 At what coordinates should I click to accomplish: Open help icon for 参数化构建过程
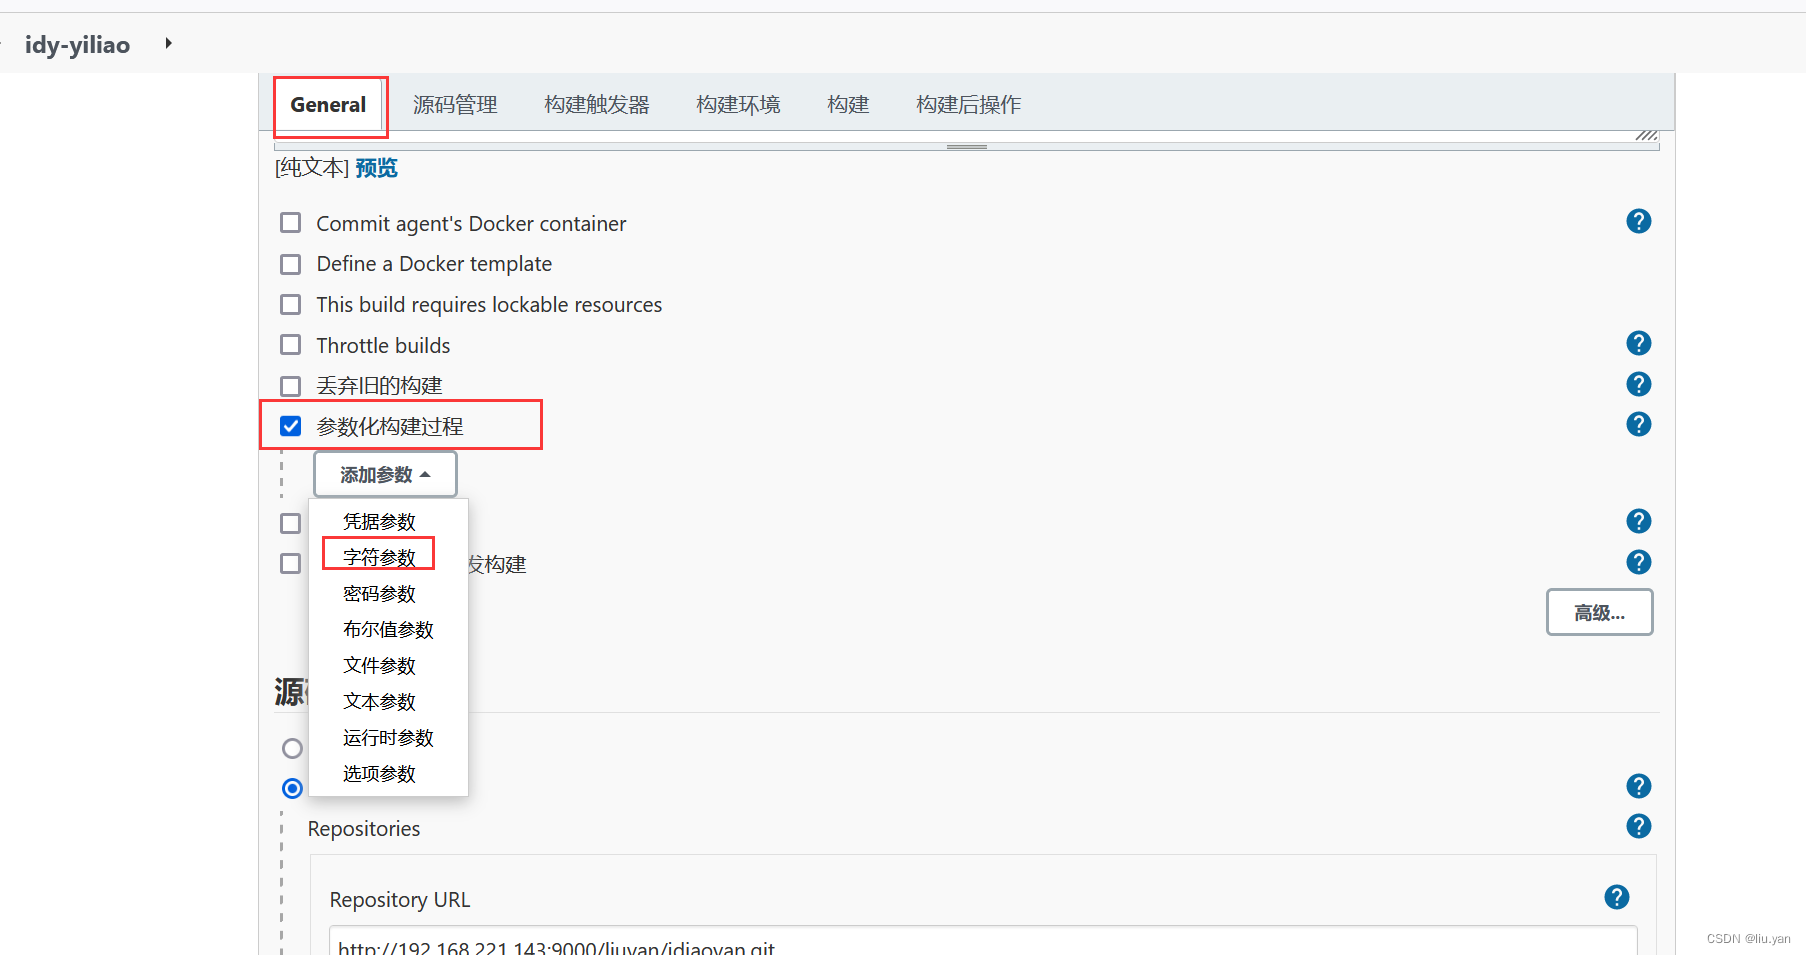(1638, 424)
